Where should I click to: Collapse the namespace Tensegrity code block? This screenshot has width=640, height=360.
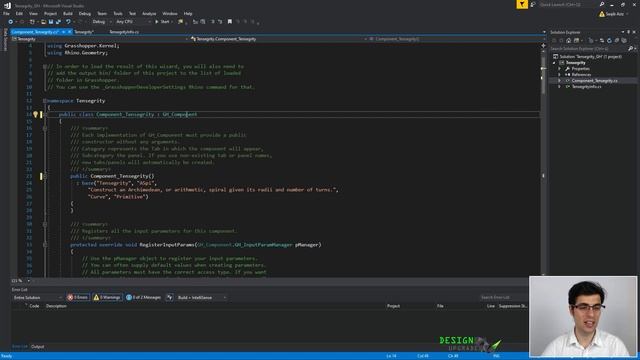point(45,101)
